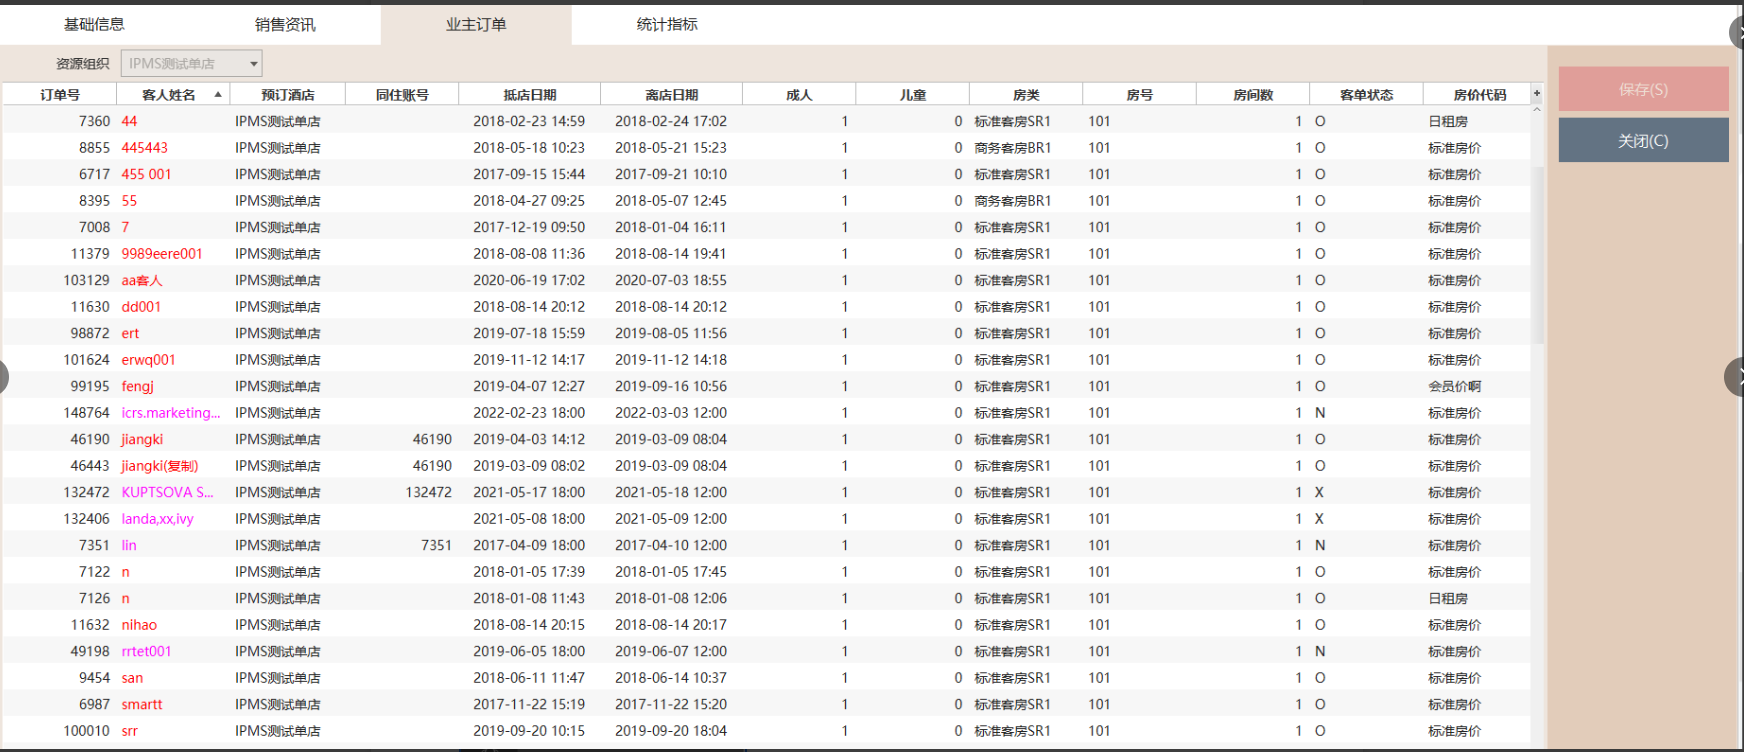Click arrival date 2020-06-19 17:02
Screen dimensions: 1744x752
pyautogui.click(x=529, y=280)
